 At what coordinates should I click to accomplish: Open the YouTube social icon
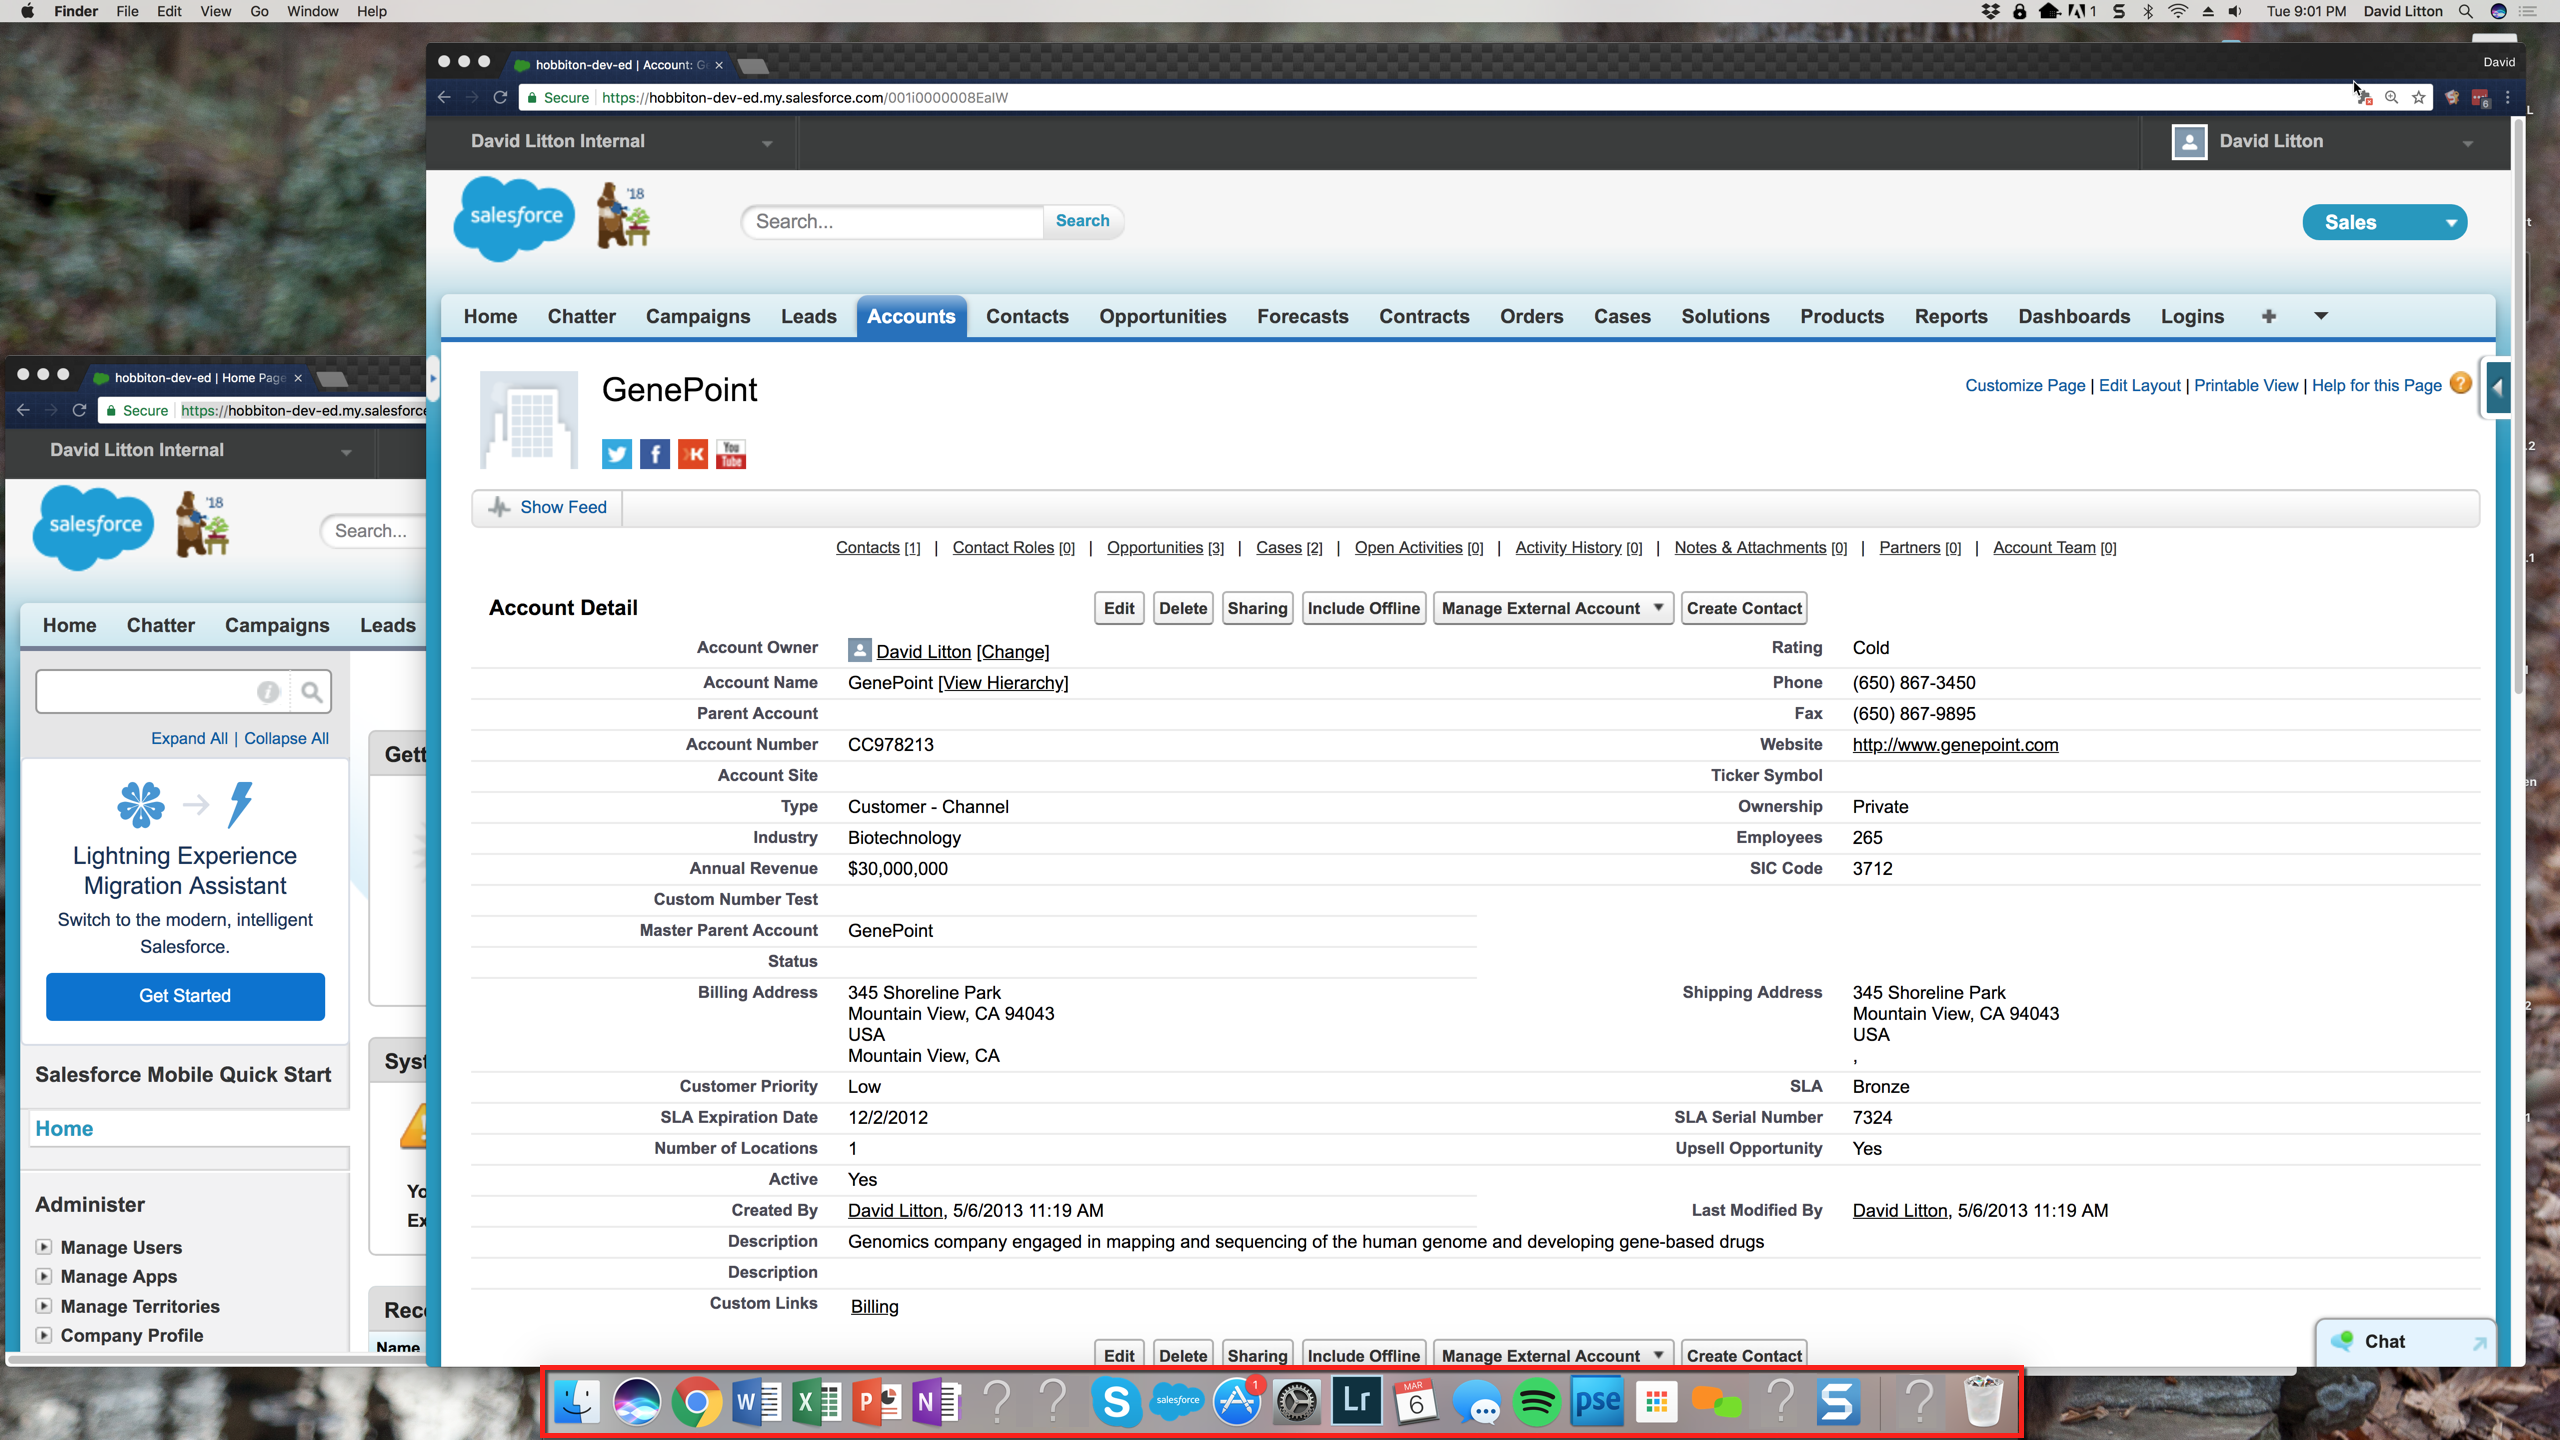731,454
